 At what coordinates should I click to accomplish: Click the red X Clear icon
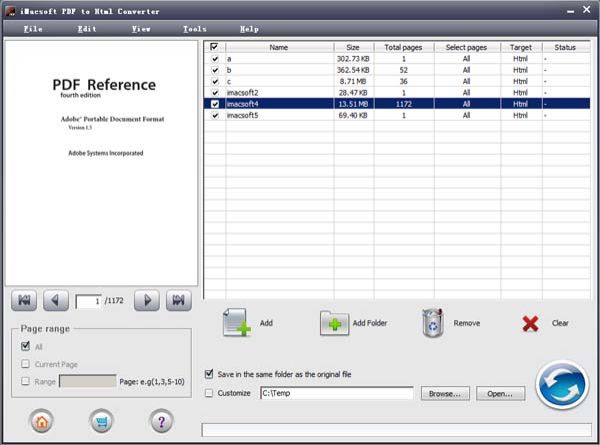coord(531,323)
